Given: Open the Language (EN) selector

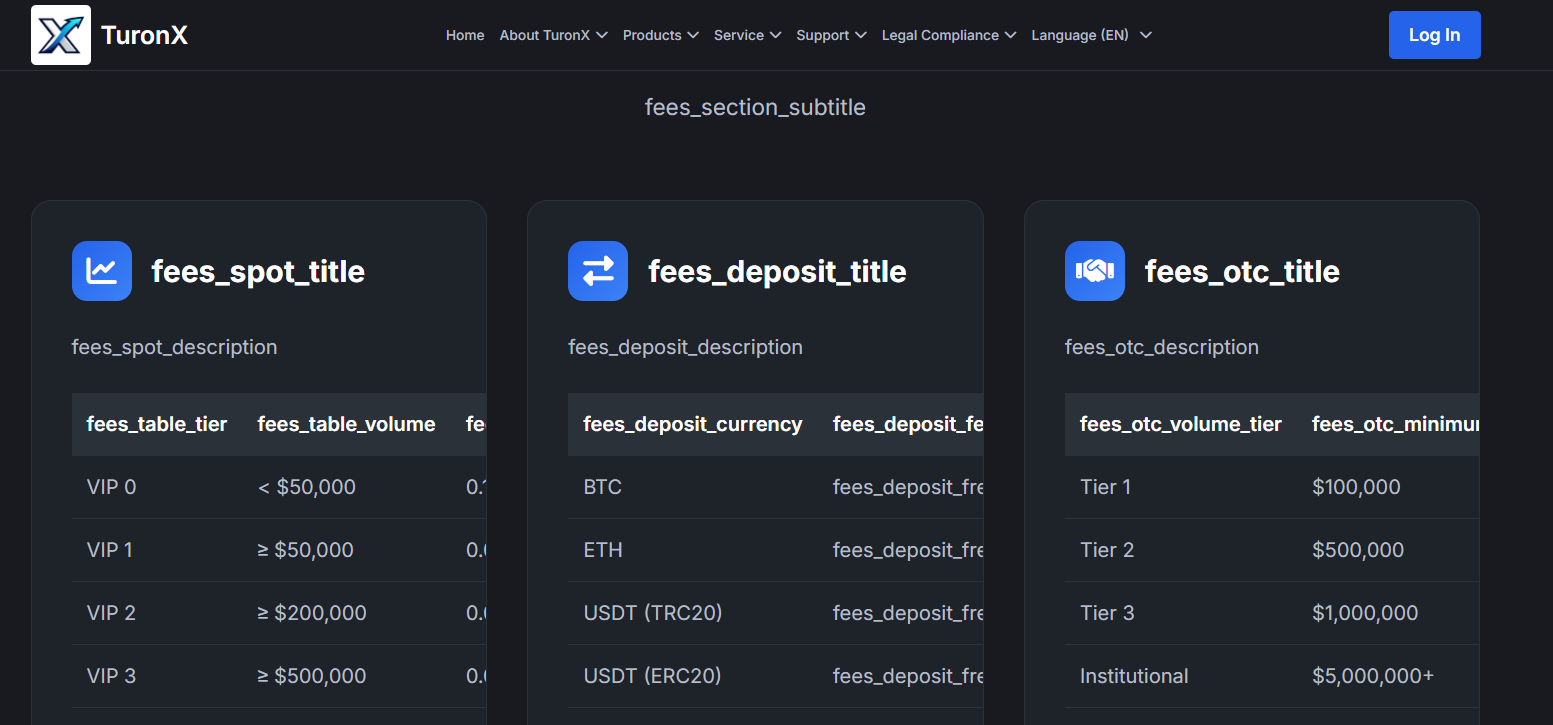Looking at the screenshot, I should (1091, 35).
